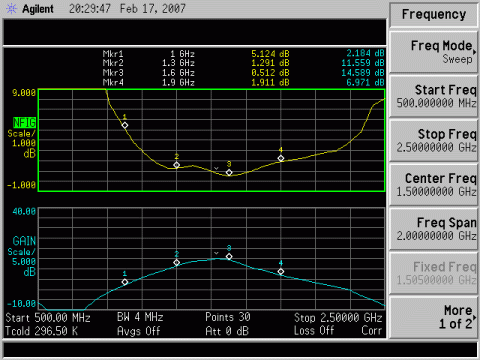Select marker 3 diamond on gain trace
This screenshot has height=360, width=480.
(229, 257)
